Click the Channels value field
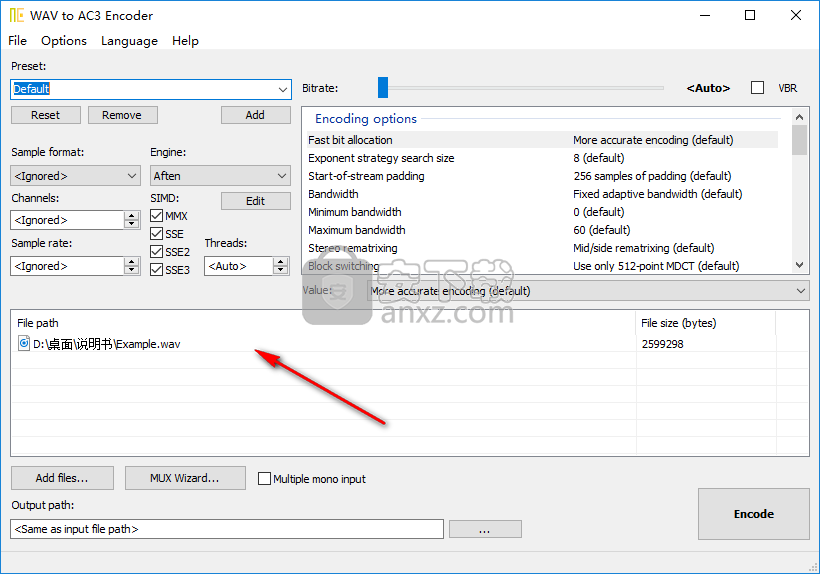This screenshot has height=574, width=820. coord(67,220)
